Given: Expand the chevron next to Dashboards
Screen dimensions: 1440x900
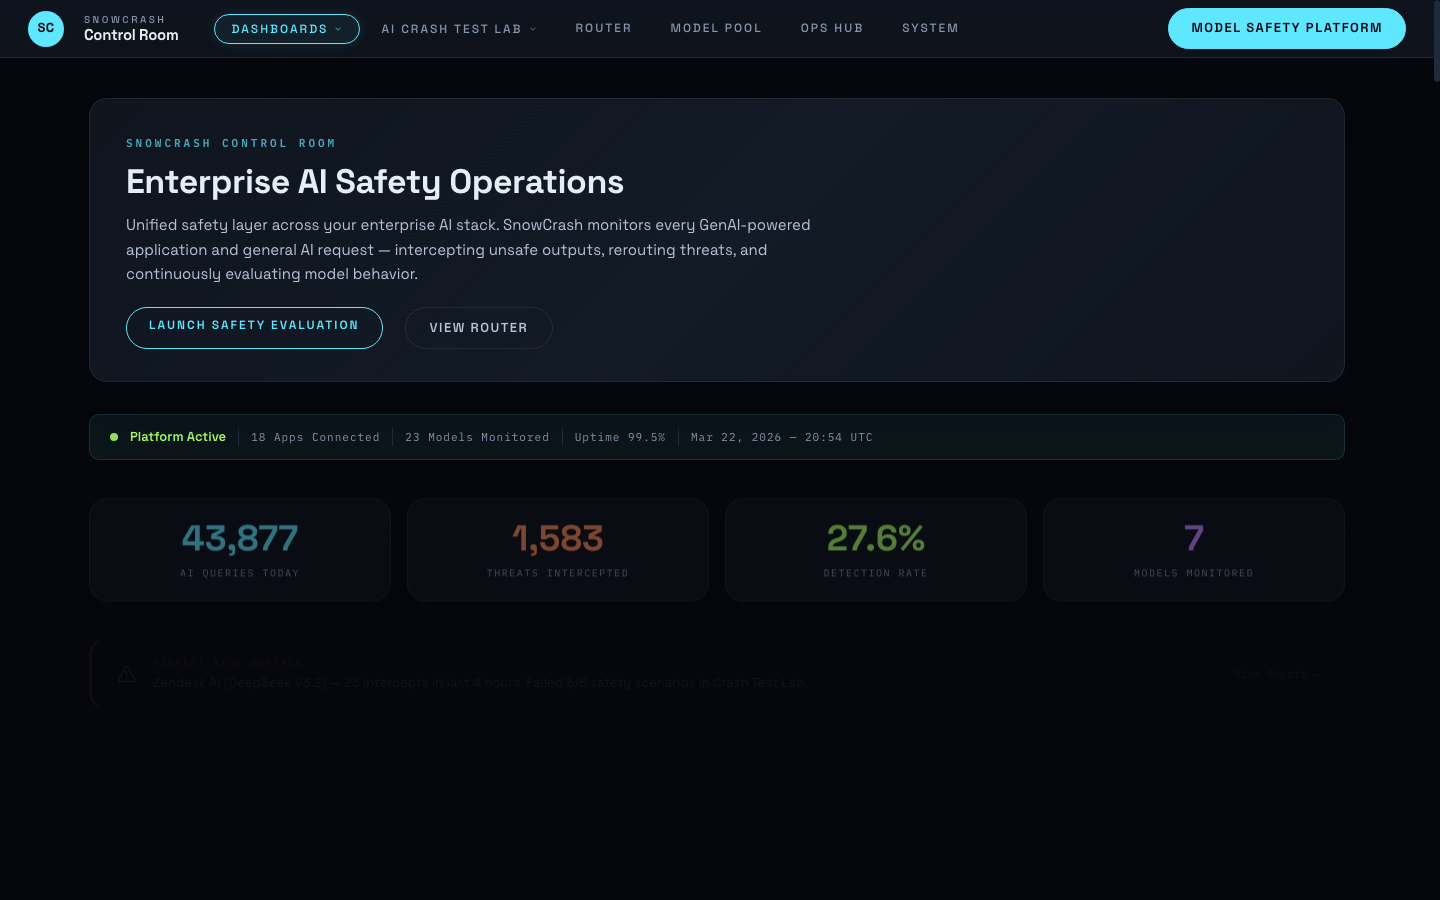Looking at the screenshot, I should click(338, 29).
